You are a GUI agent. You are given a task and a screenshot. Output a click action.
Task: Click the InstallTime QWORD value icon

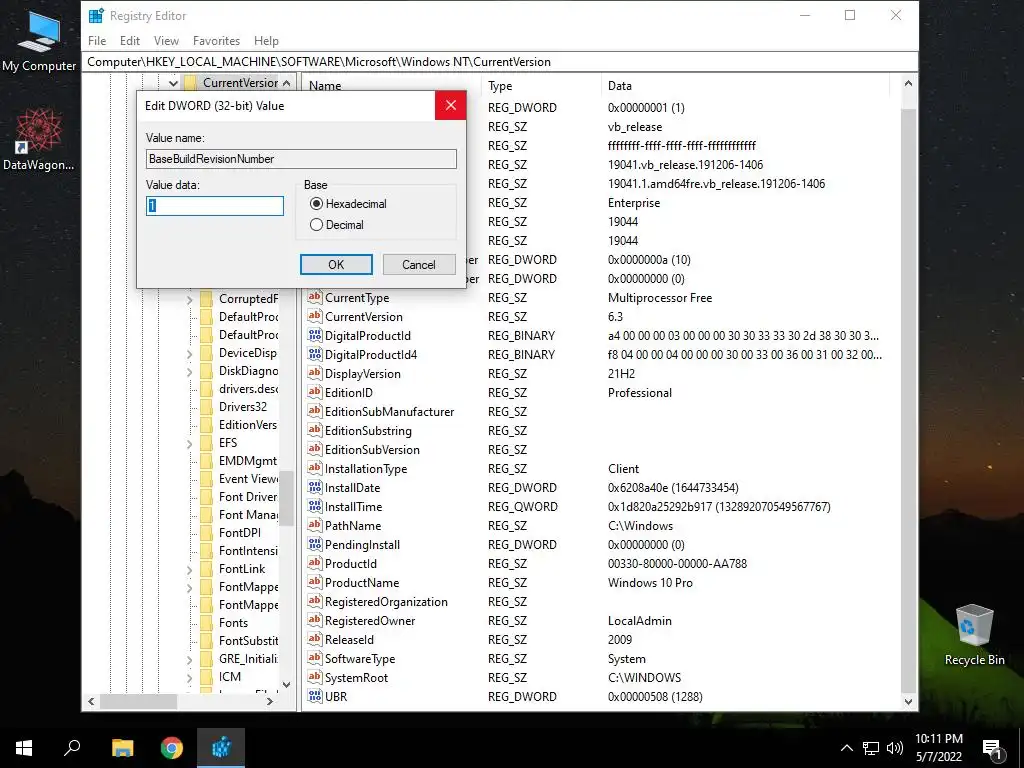point(315,506)
